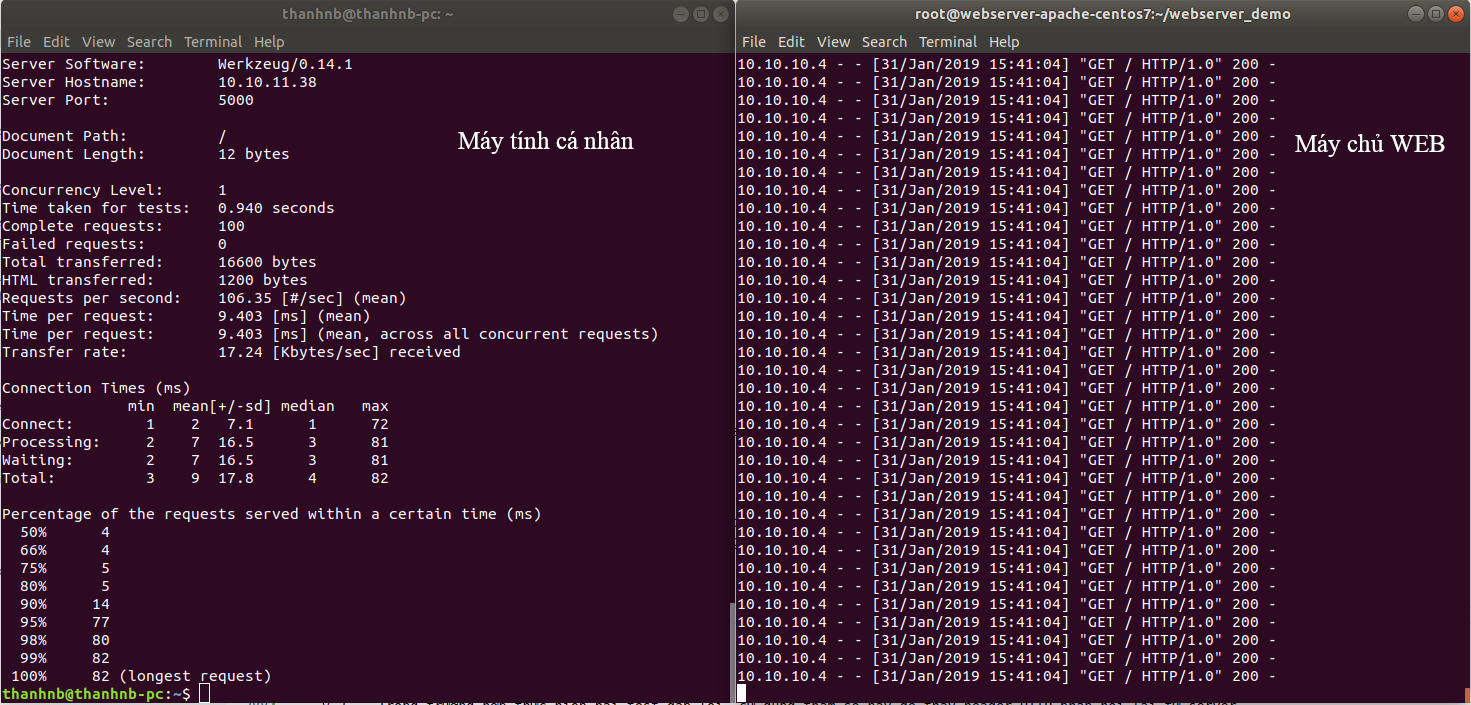Minimize the webserver-apache-centos7 terminal
This screenshot has height=705, width=1471.
[x=1416, y=14]
